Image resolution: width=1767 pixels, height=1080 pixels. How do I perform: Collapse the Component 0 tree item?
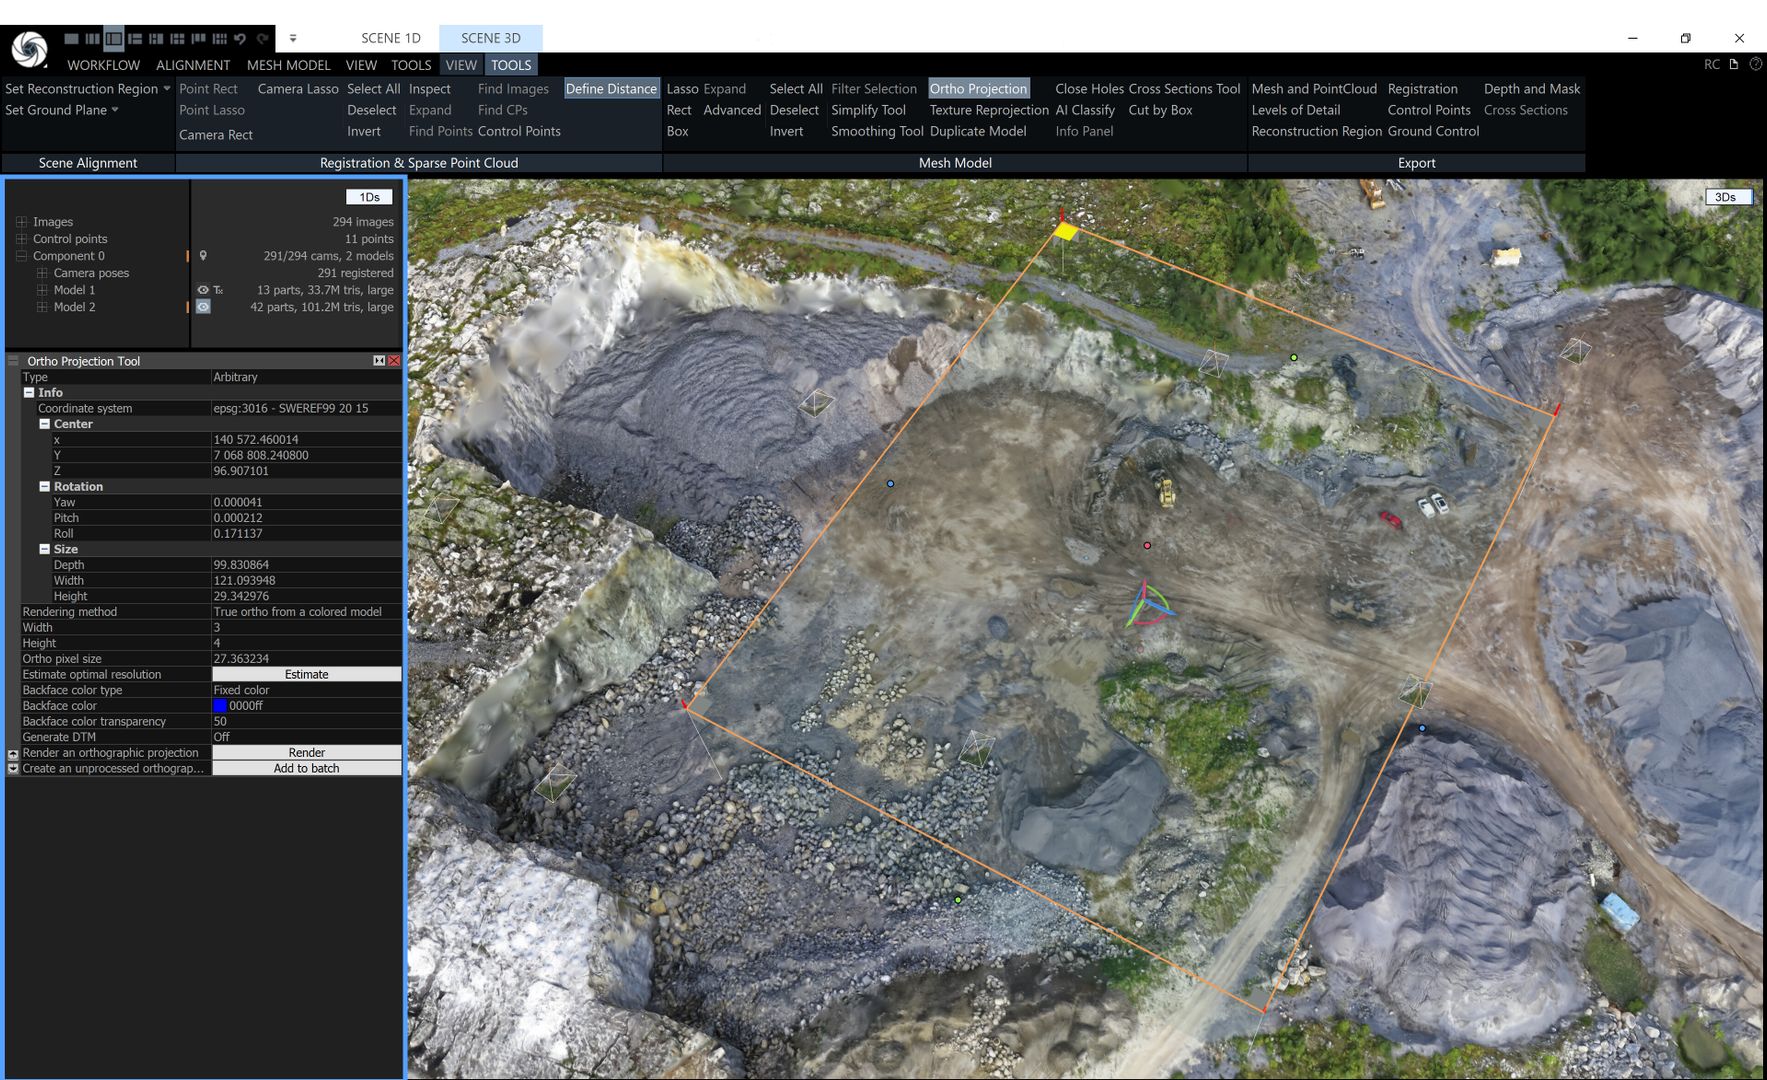[21, 255]
